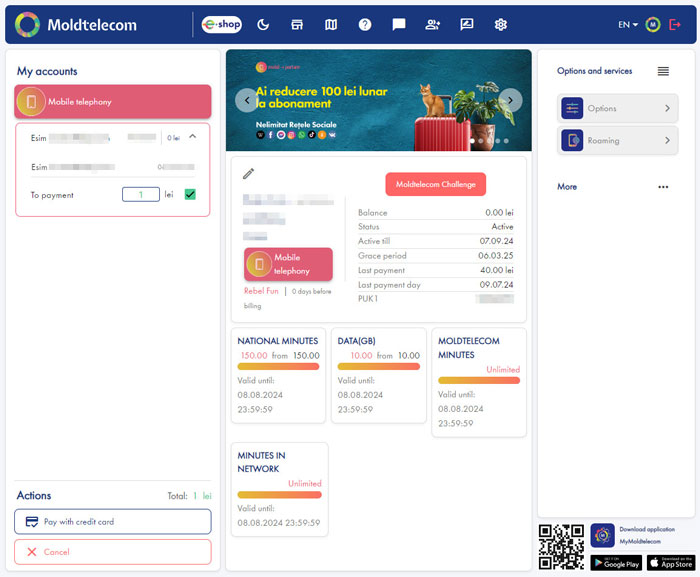Open the EN language dropdown
This screenshot has height=577, width=700.
(x=627, y=25)
